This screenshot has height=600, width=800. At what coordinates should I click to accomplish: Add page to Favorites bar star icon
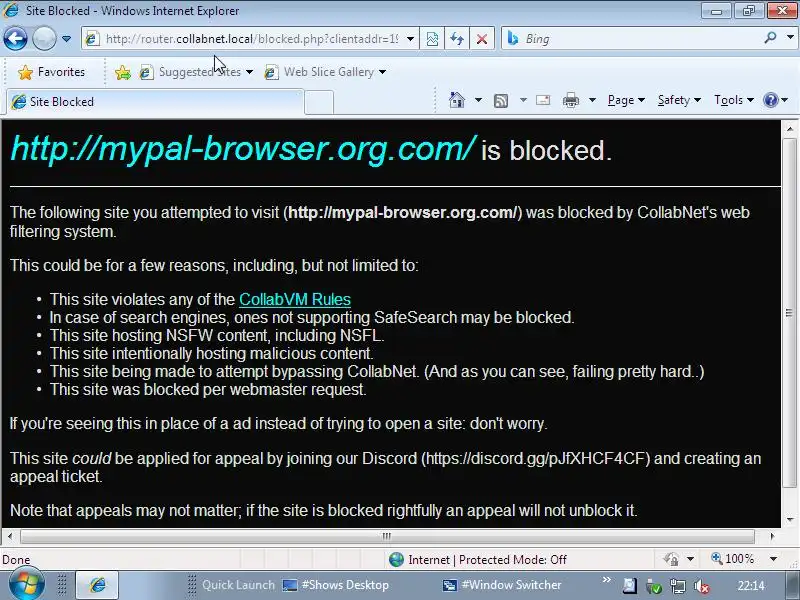pos(122,72)
